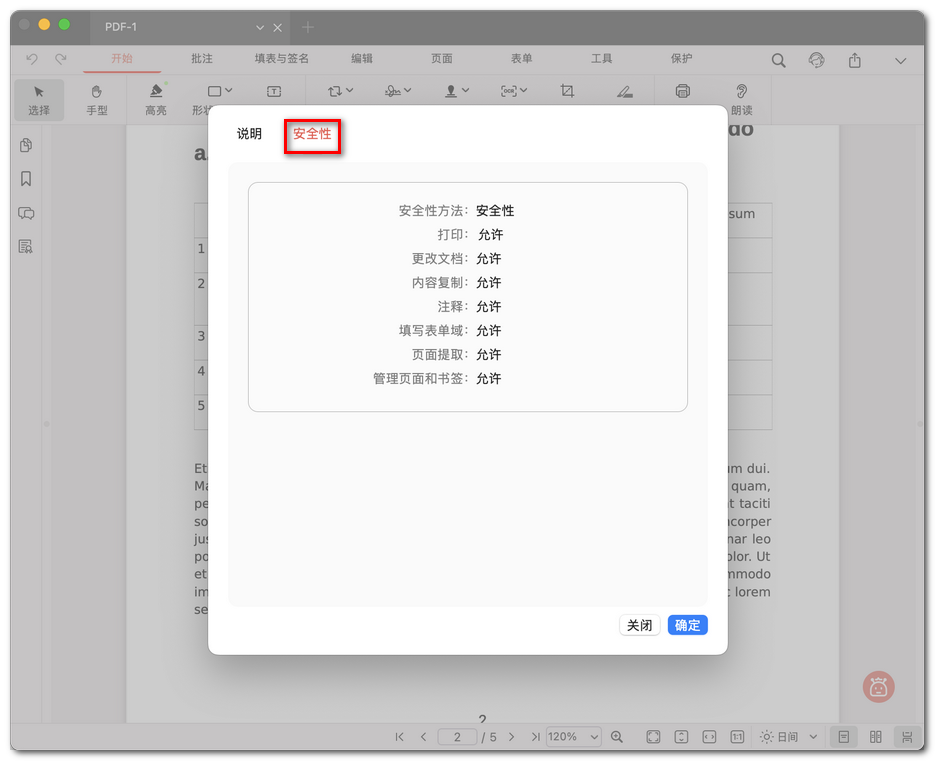Show the comments panel in sidebar
This screenshot has width=935, height=761.
tap(25, 213)
